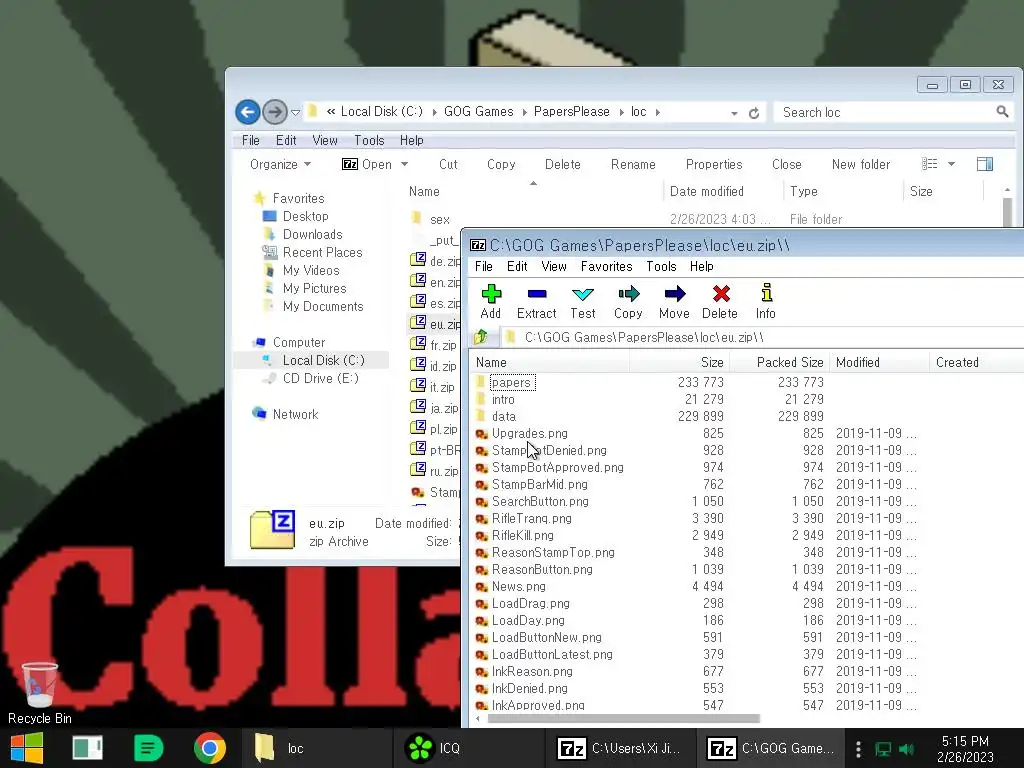This screenshot has width=1024, height=768.
Task: Open View menu in 7-Zip
Action: tap(554, 266)
